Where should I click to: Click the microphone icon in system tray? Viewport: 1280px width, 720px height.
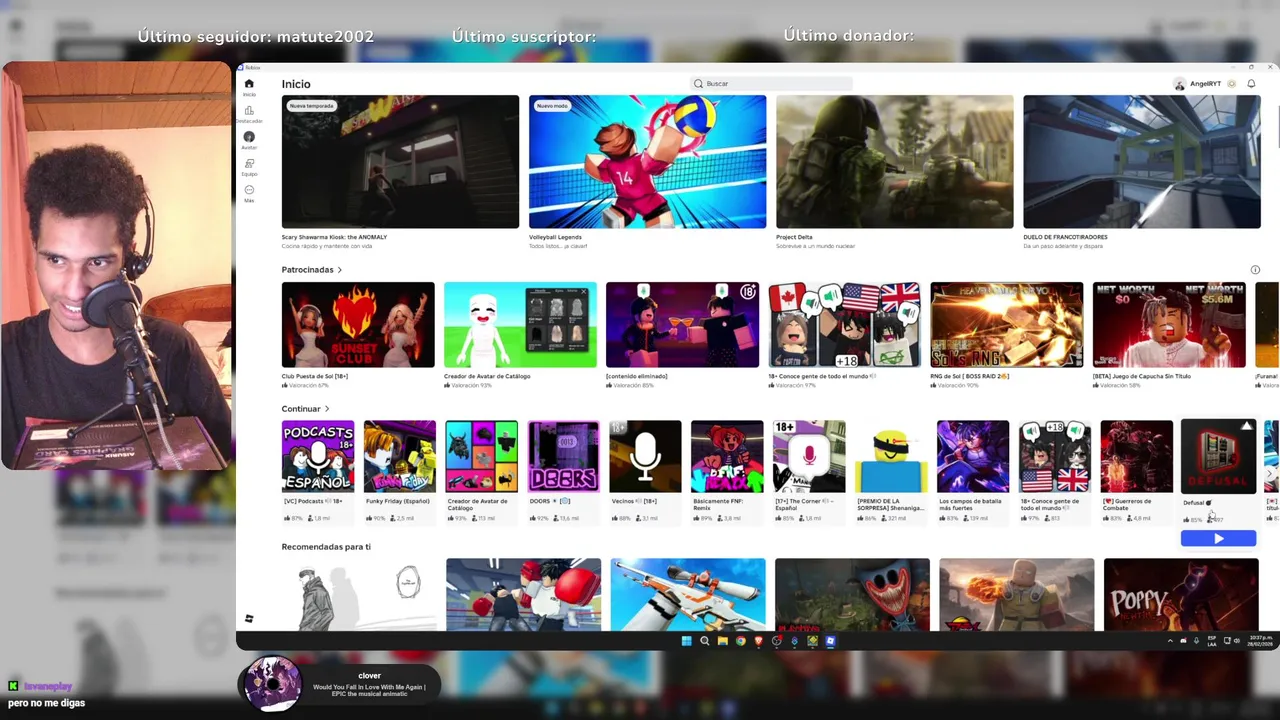[1196, 641]
